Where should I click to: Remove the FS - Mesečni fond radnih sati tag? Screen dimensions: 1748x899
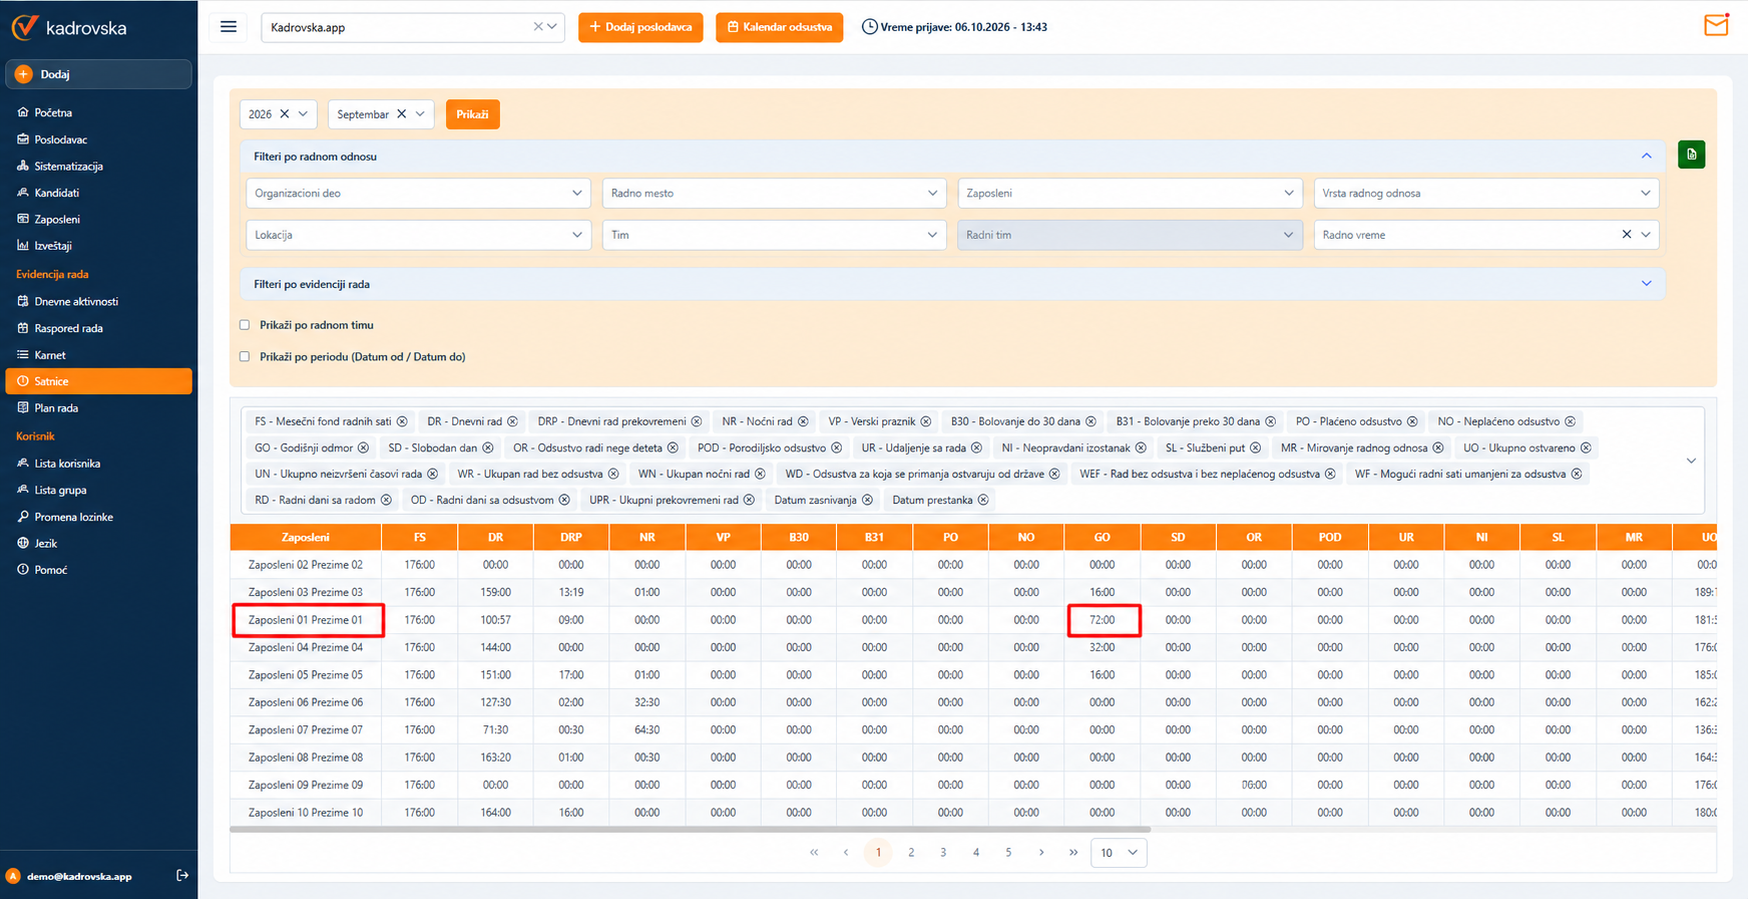point(402,422)
